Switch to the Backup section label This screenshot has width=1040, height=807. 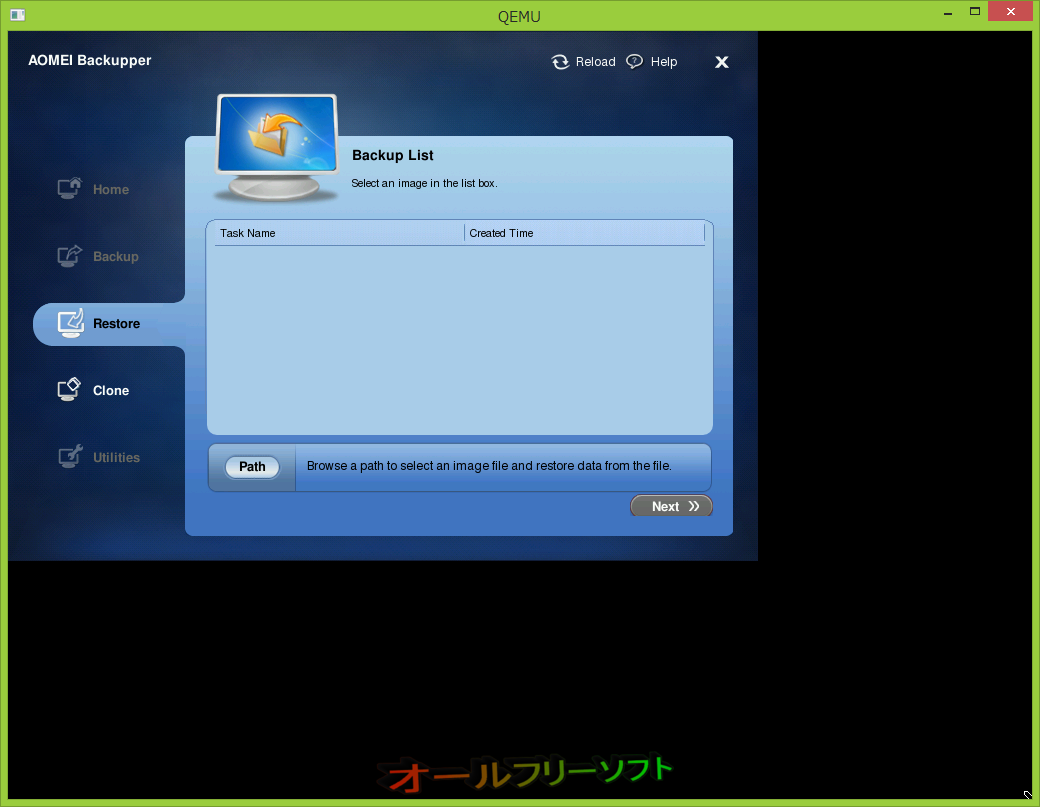115,257
